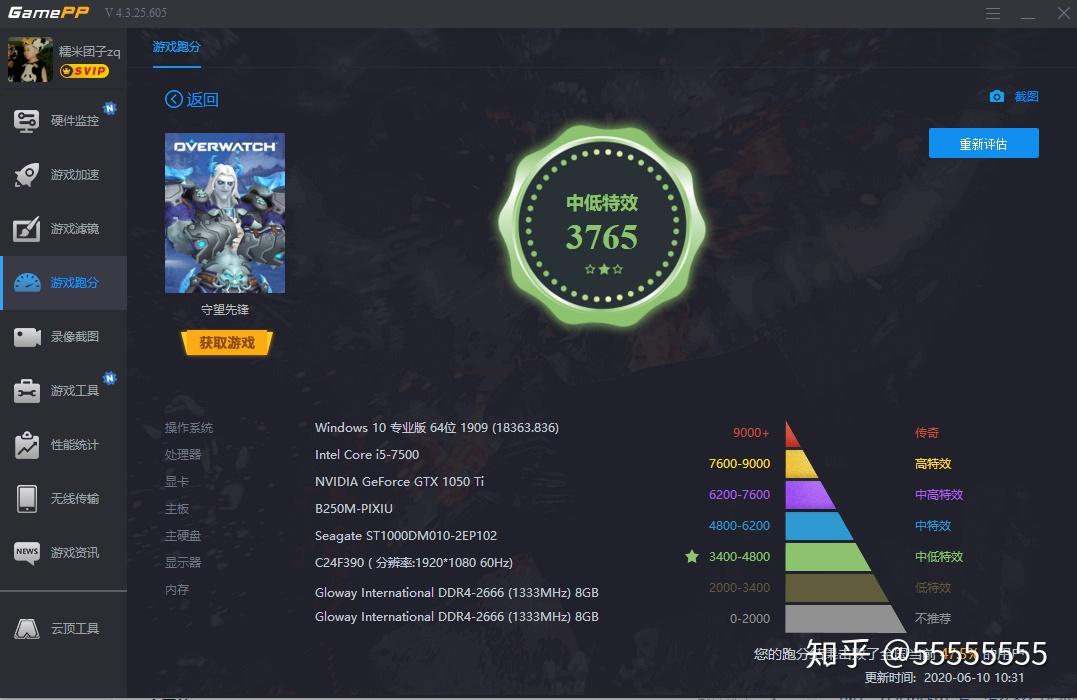
Task: Click the Windows 10 专业版 OS text
Action: coord(436,427)
